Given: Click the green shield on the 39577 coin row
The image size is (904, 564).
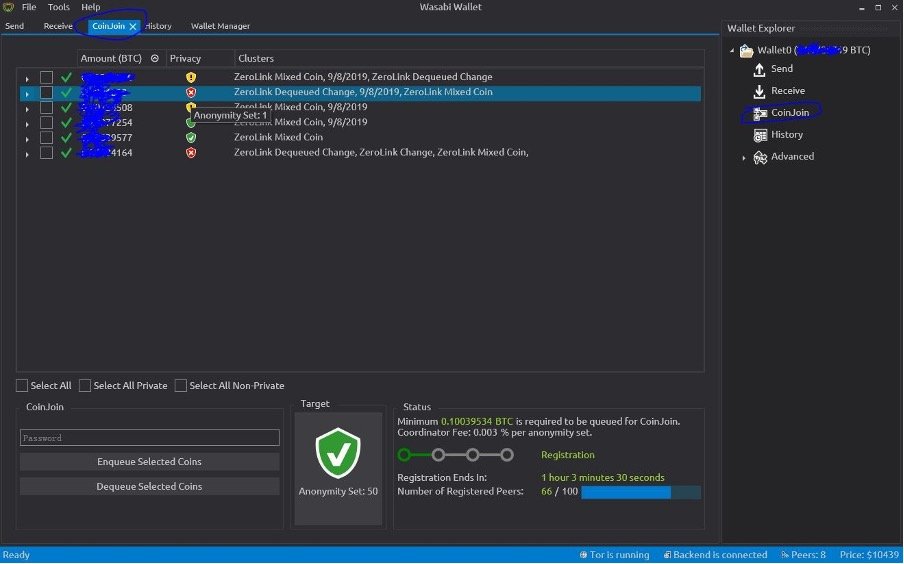Looking at the screenshot, I should pos(191,137).
